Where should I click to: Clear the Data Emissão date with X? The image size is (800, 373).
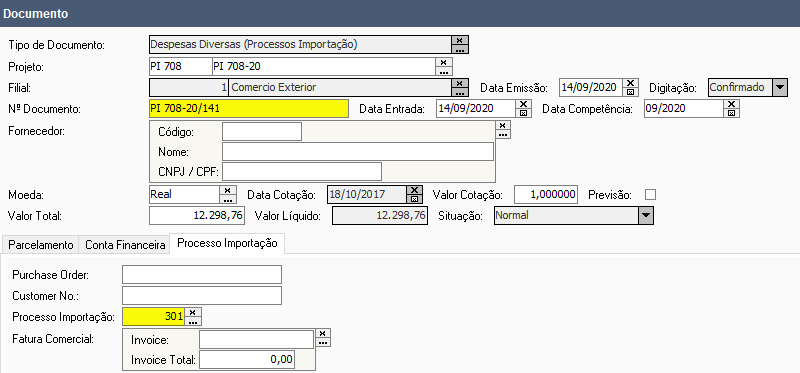[x=631, y=83]
